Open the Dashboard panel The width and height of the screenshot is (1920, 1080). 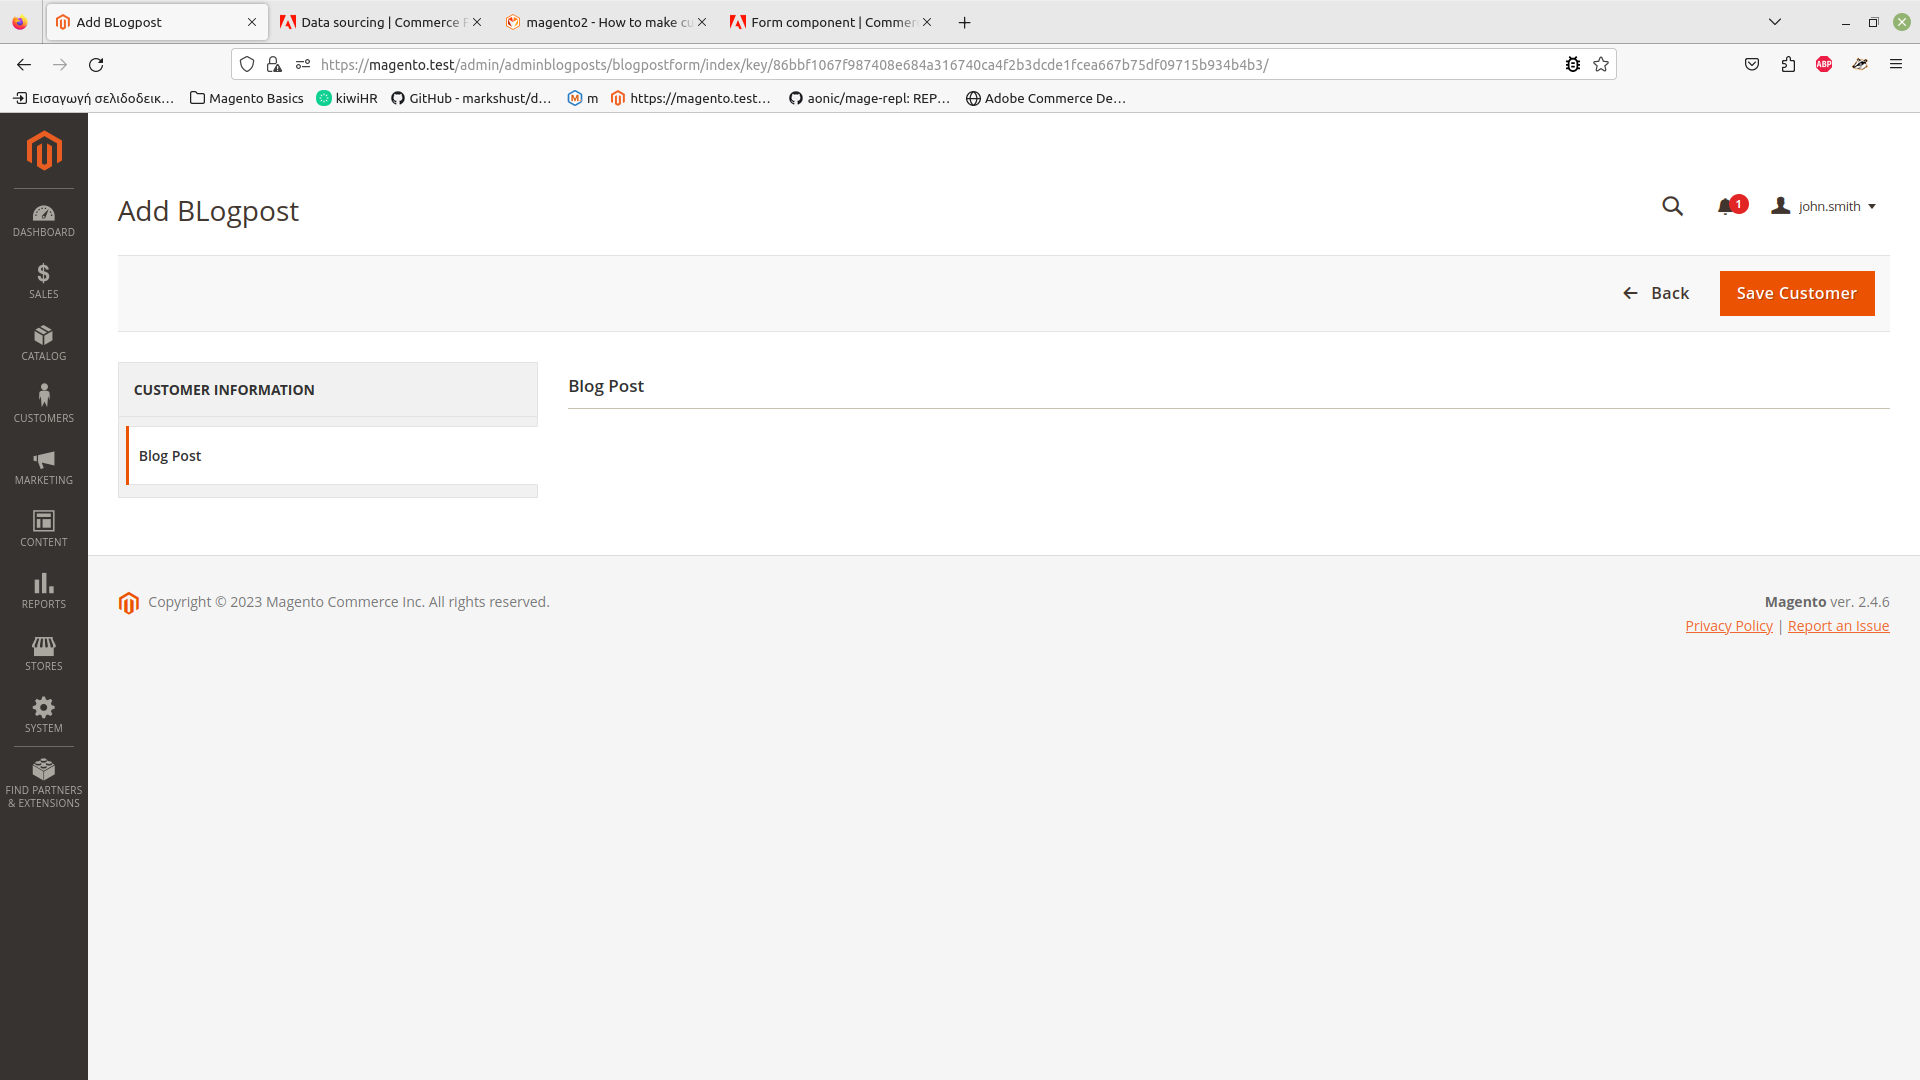pos(44,220)
